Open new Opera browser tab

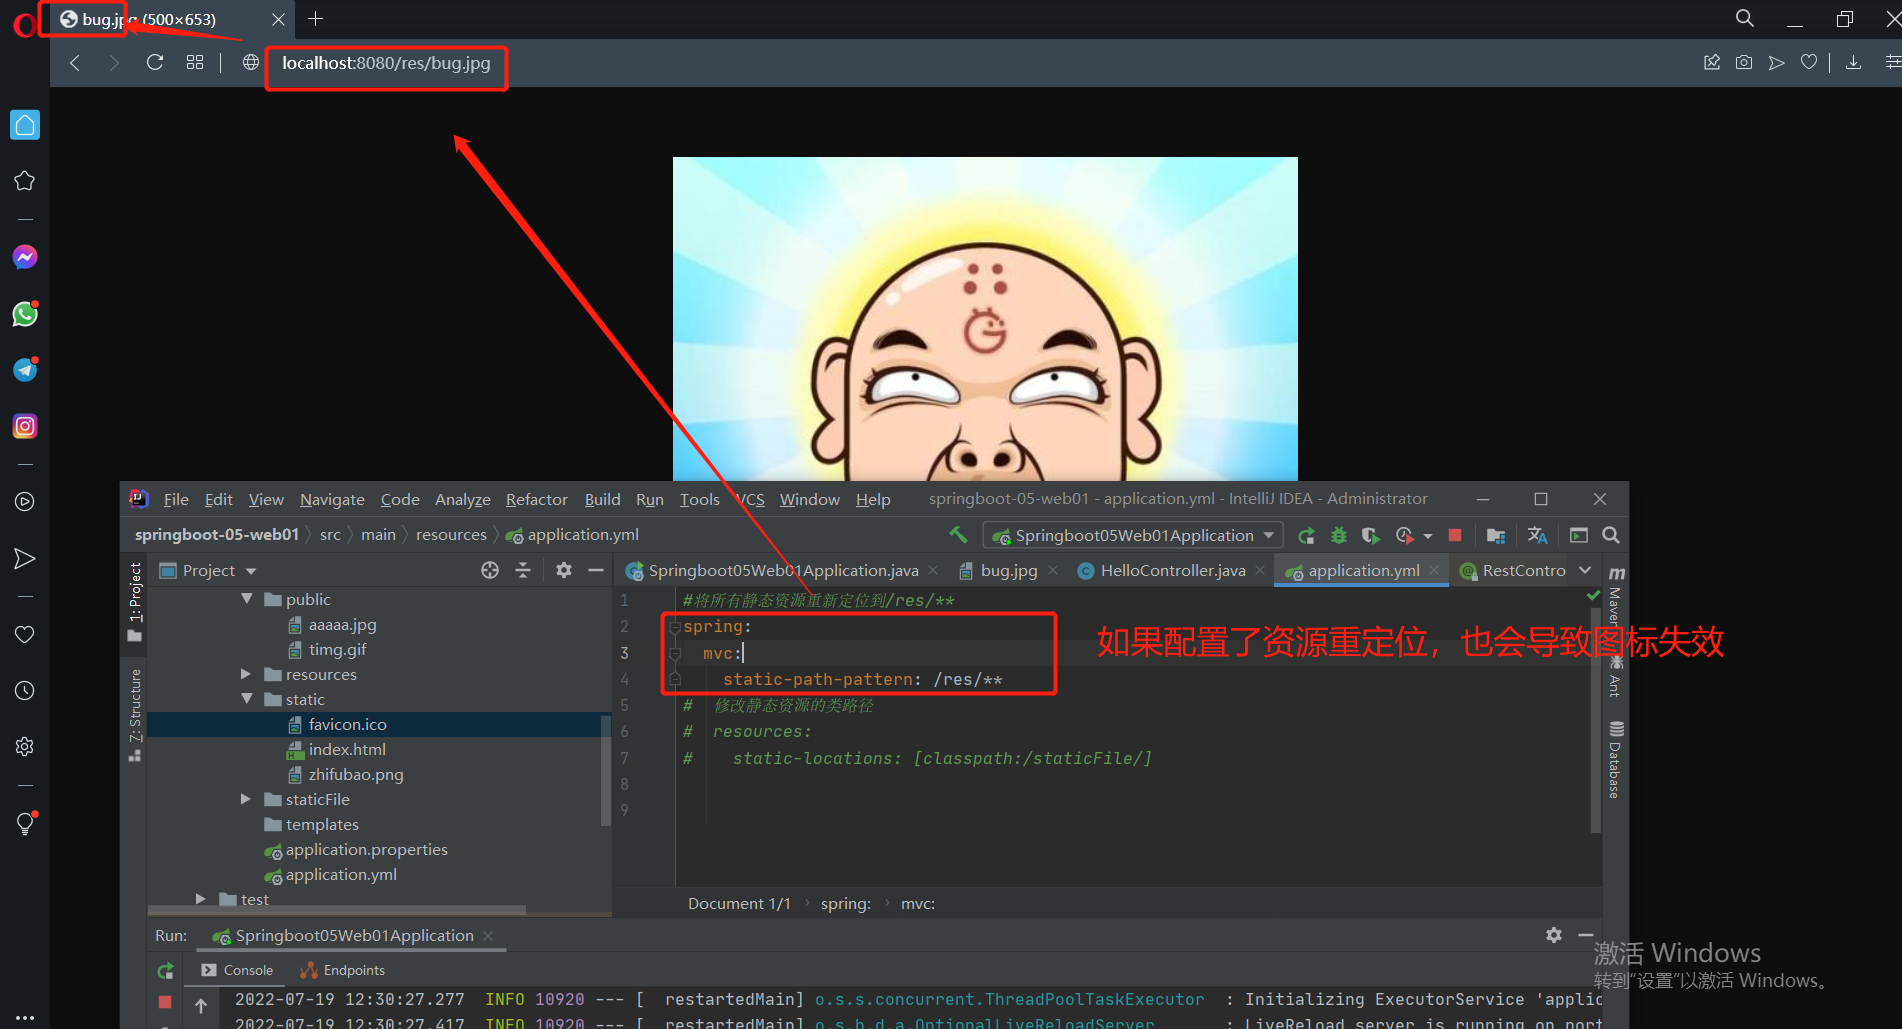[x=315, y=18]
